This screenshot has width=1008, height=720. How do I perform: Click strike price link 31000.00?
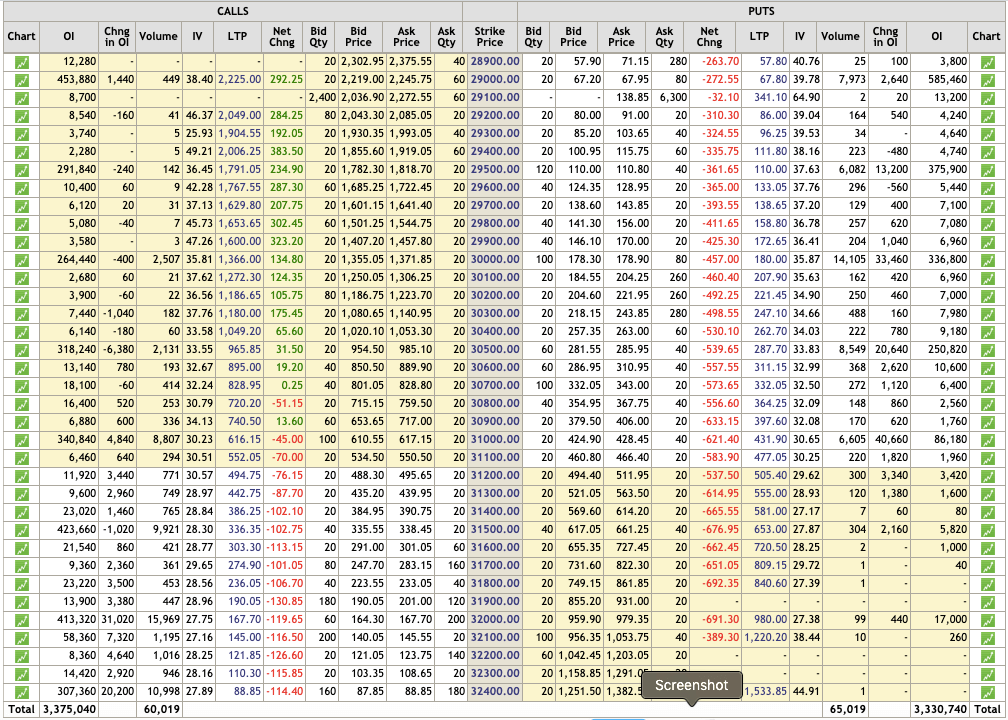(x=495, y=440)
